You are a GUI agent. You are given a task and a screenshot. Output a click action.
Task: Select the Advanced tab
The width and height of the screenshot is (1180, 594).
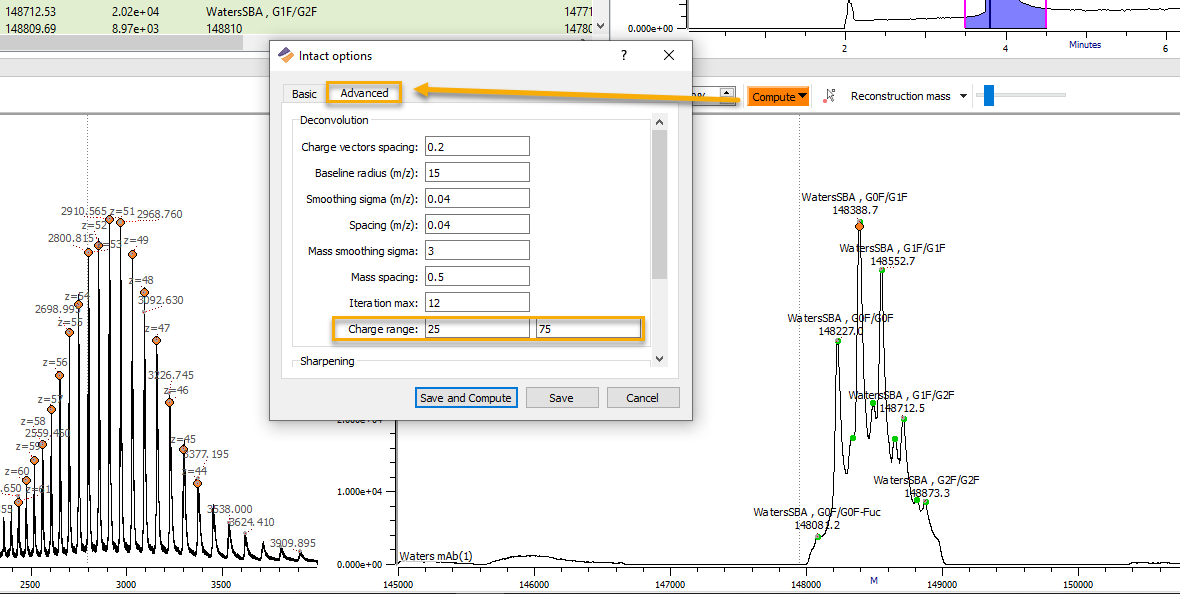tap(364, 93)
